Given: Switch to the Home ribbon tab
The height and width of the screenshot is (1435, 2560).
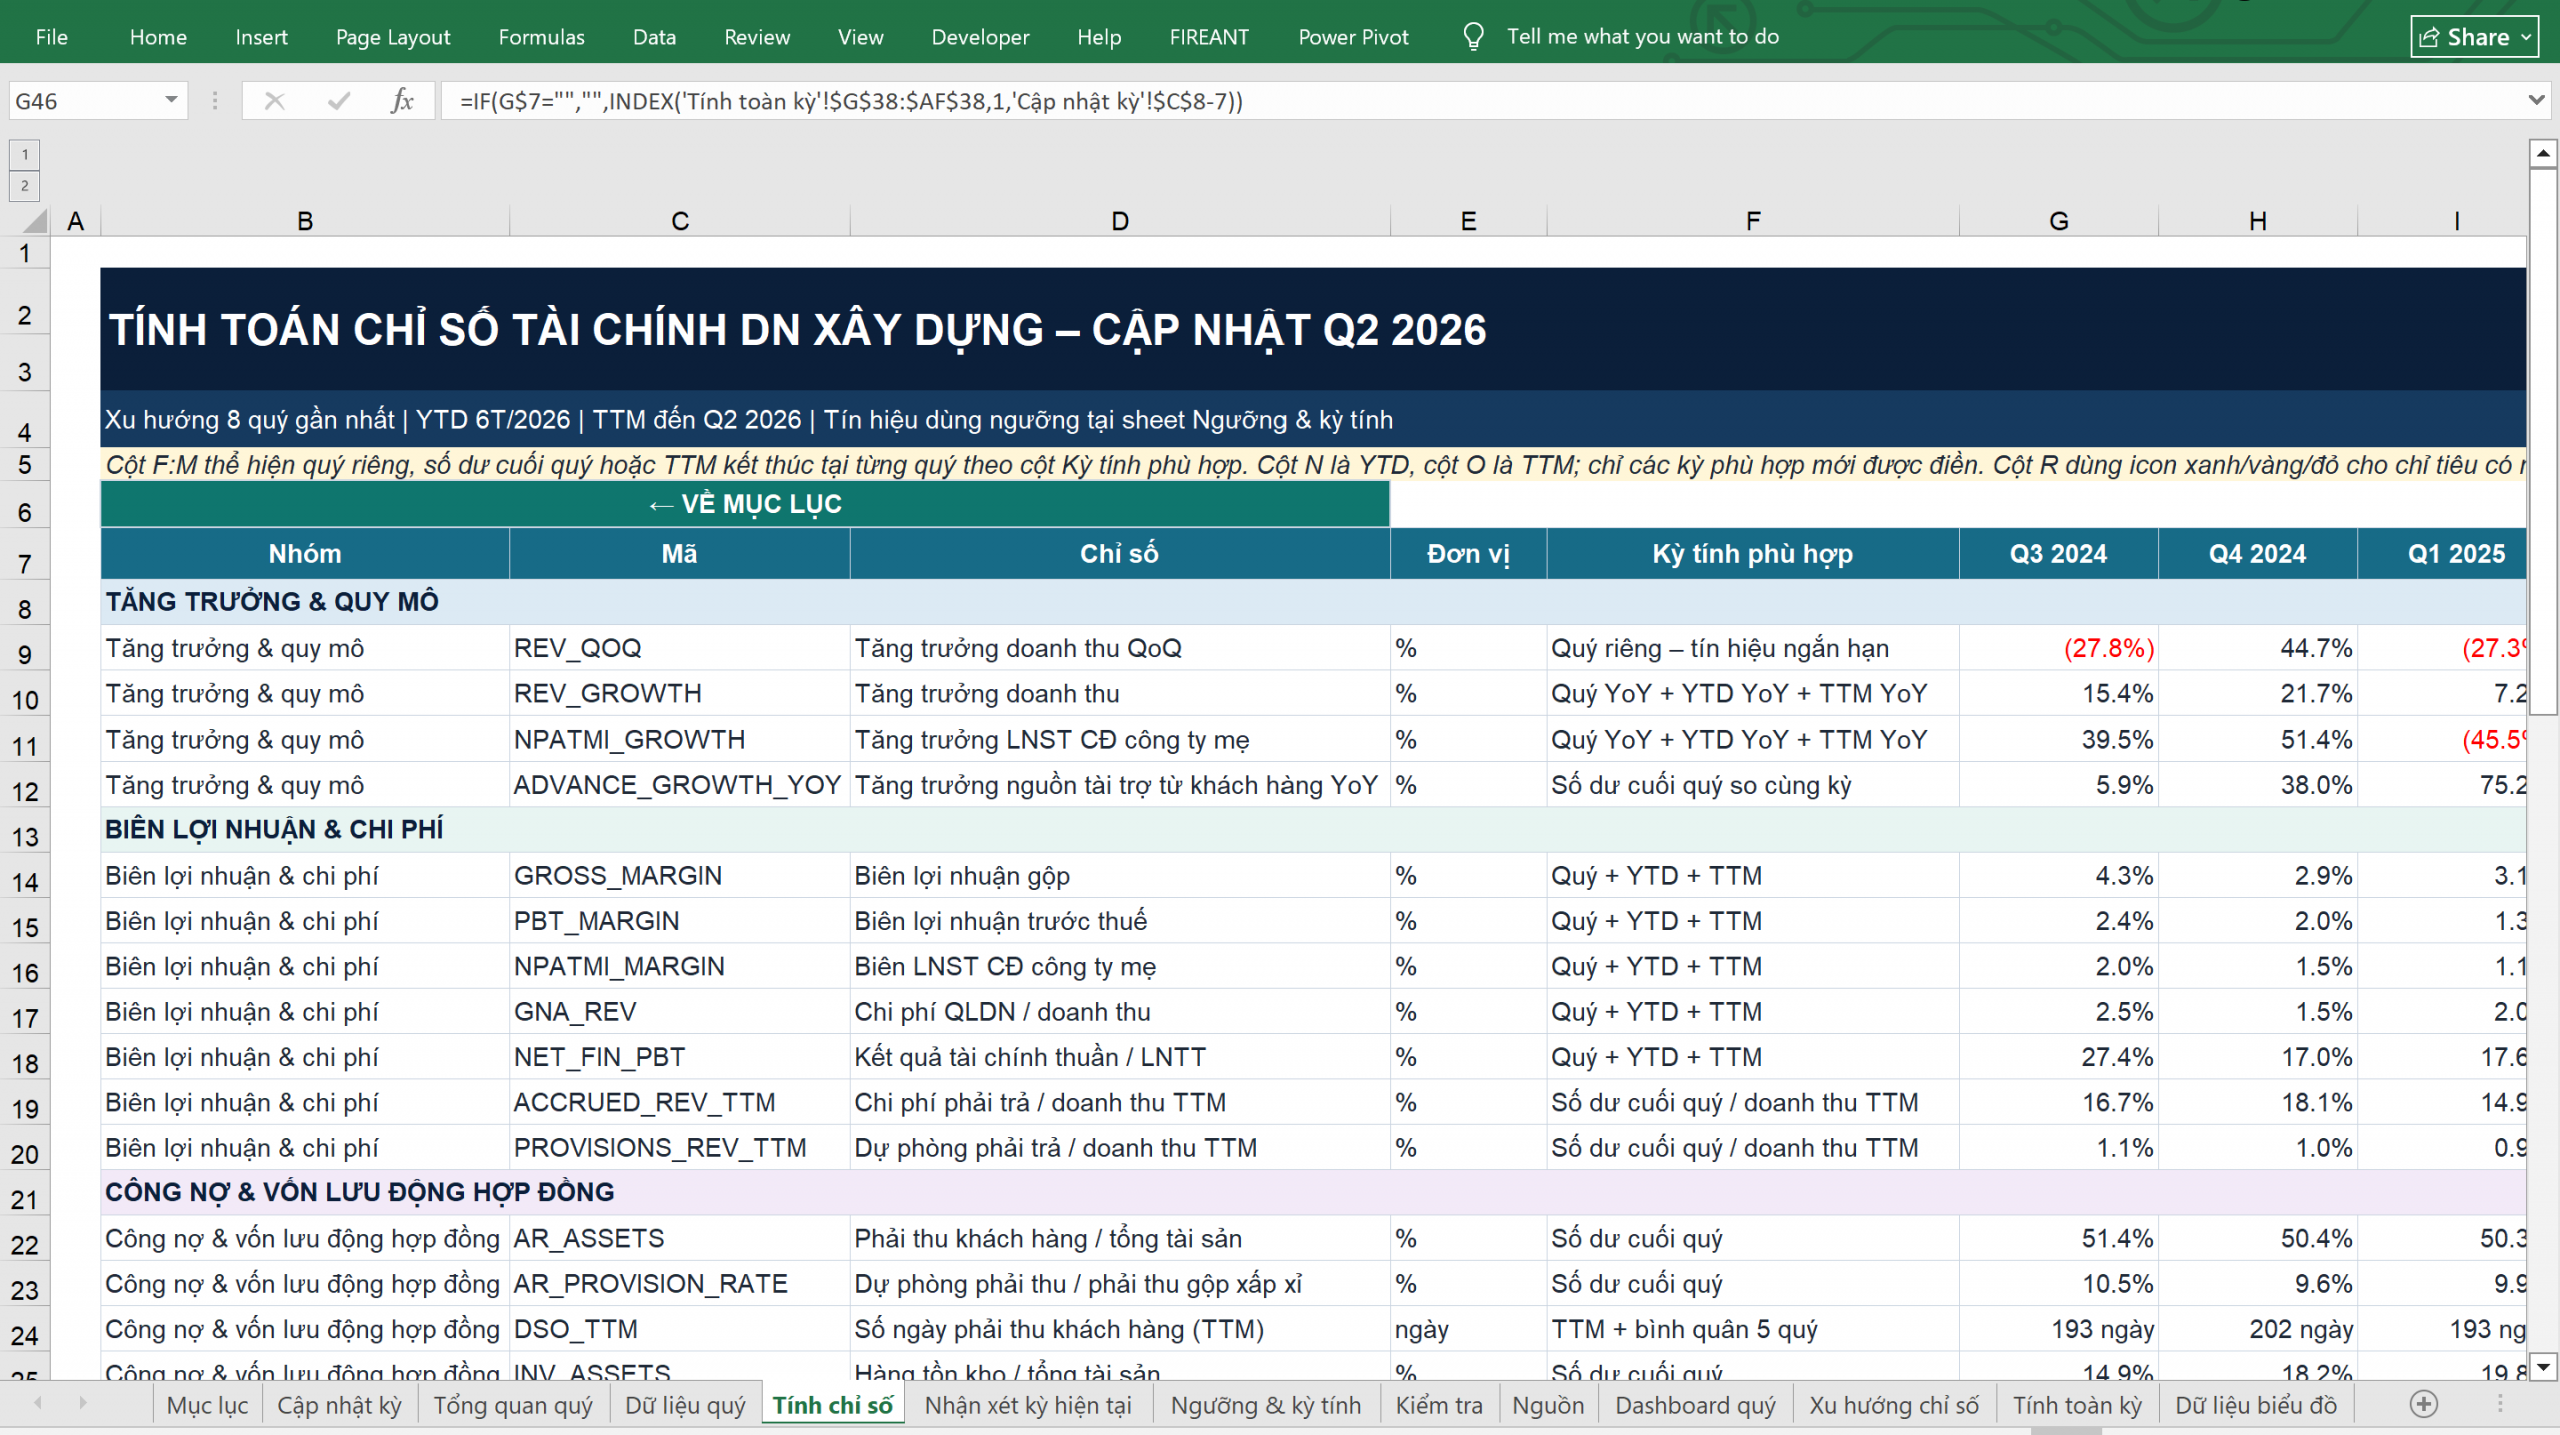Looking at the screenshot, I should 158,37.
